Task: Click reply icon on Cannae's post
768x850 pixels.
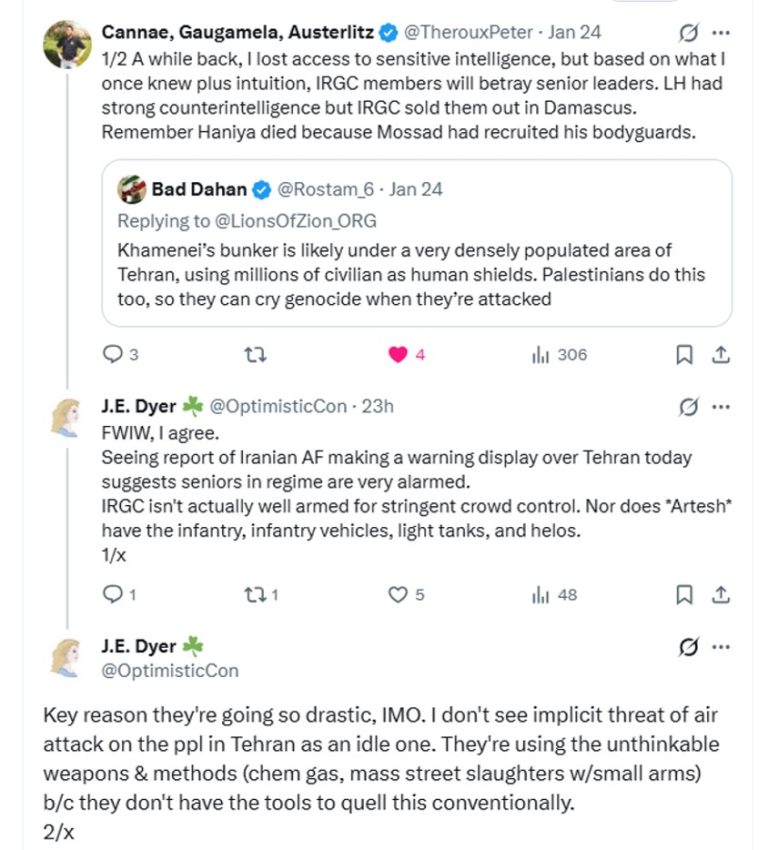Action: point(113,354)
